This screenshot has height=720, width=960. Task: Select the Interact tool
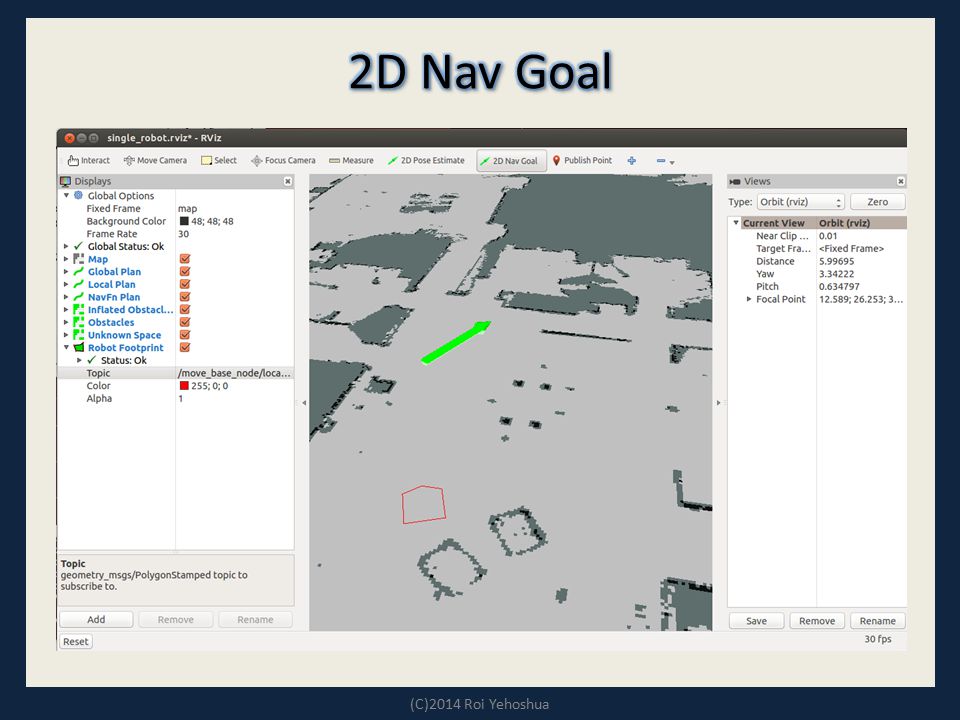pos(89,160)
